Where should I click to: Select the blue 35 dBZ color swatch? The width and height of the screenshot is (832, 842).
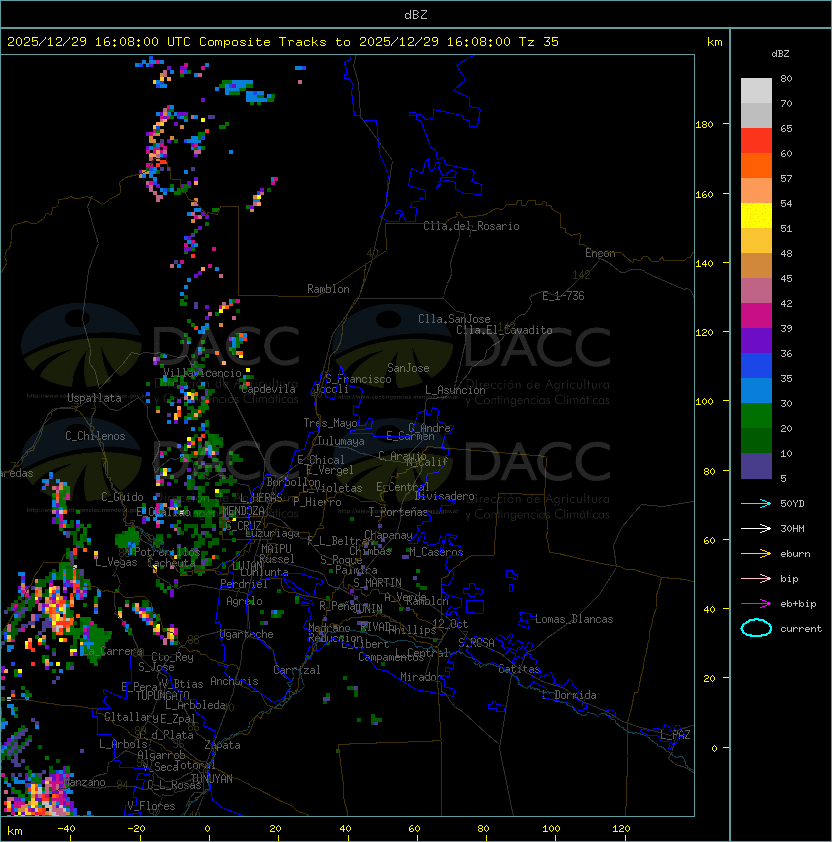click(x=756, y=366)
